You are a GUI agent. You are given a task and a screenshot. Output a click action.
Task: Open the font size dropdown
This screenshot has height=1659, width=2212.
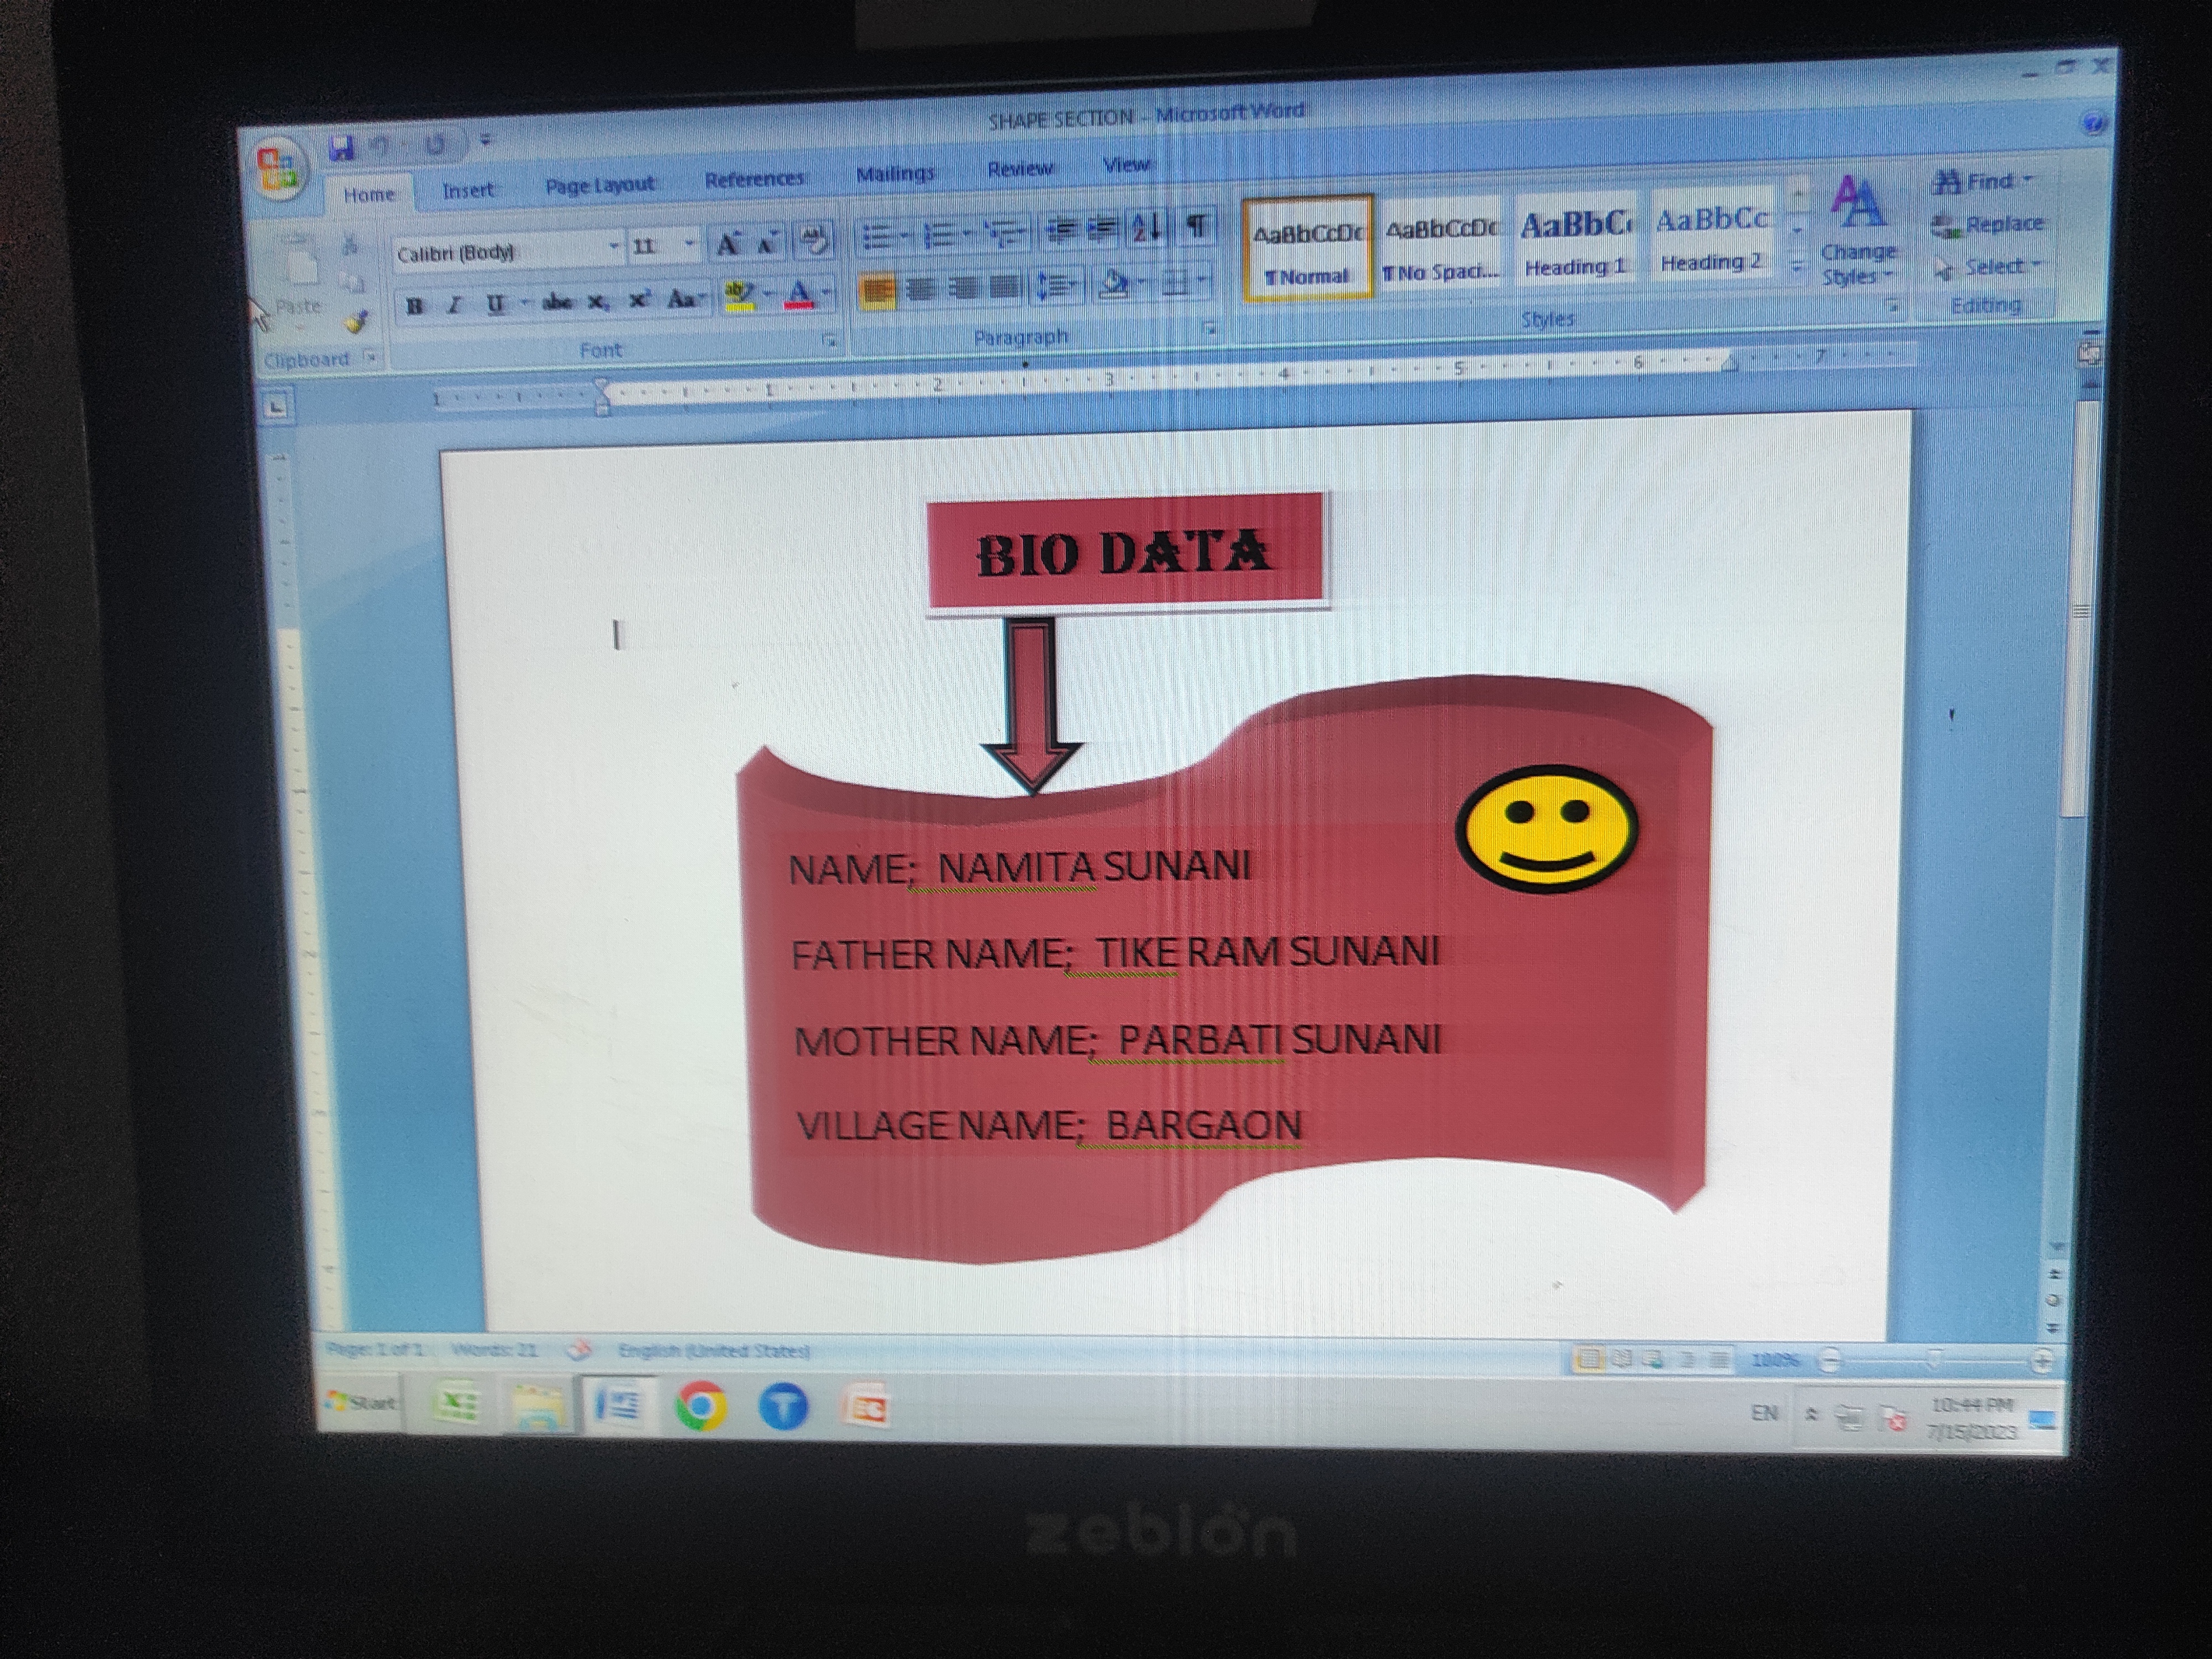(x=689, y=244)
